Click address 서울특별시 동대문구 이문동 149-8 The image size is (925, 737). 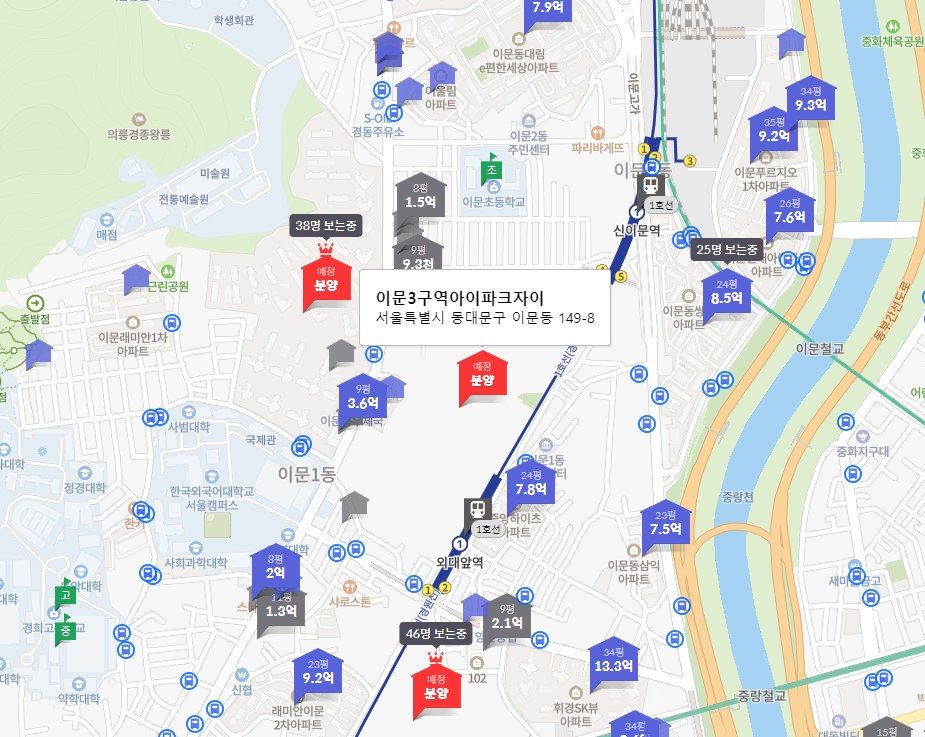[485, 319]
